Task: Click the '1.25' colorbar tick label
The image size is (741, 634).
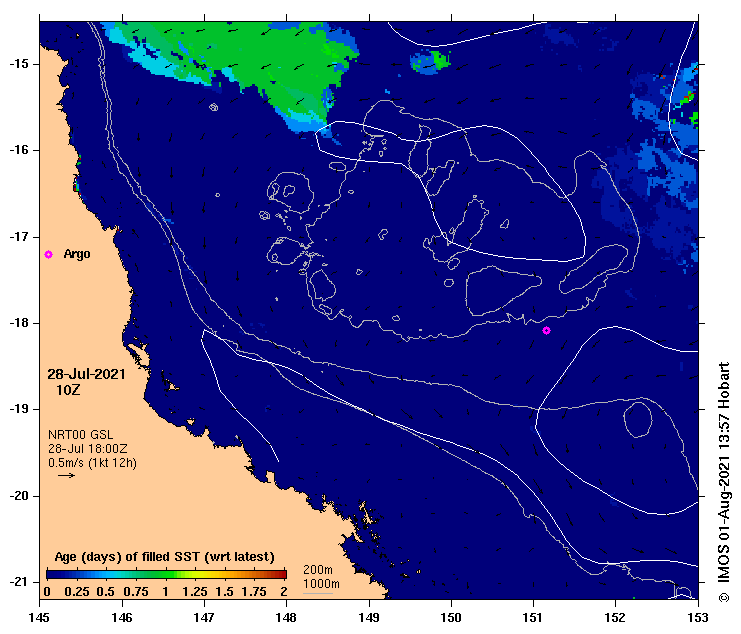Action: (x=195, y=591)
